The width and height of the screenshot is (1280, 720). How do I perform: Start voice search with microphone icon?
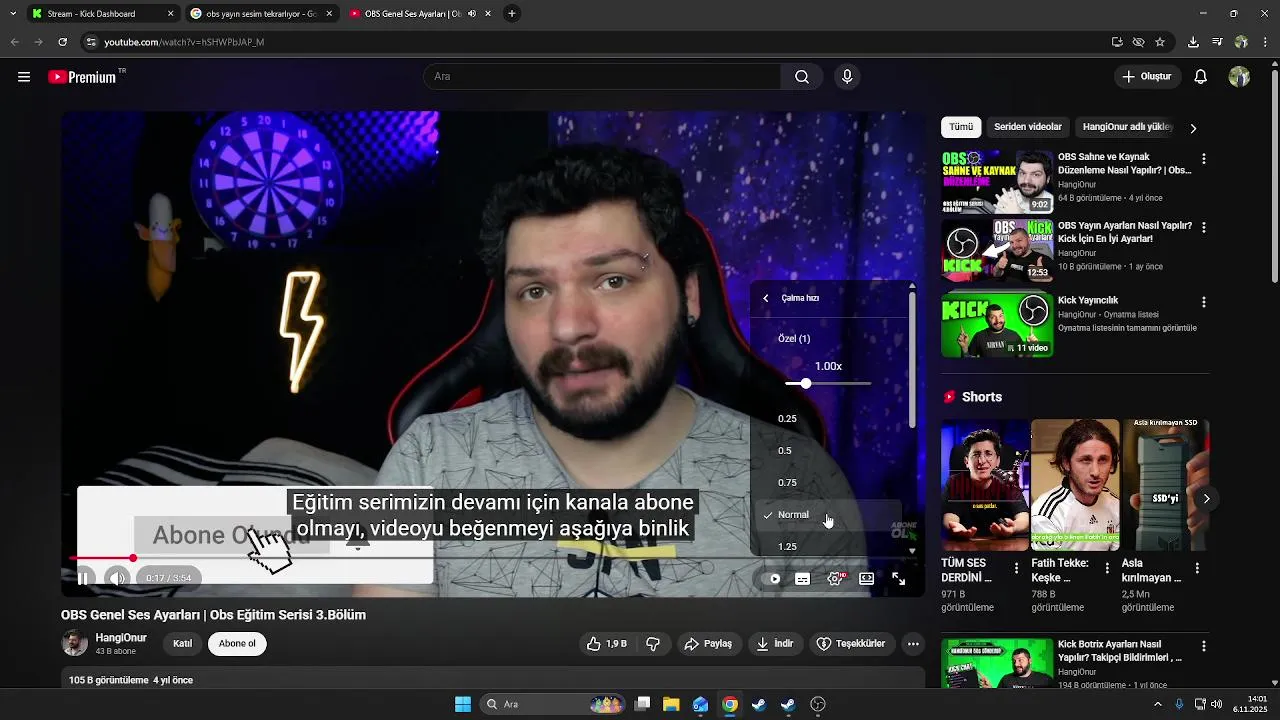click(847, 77)
